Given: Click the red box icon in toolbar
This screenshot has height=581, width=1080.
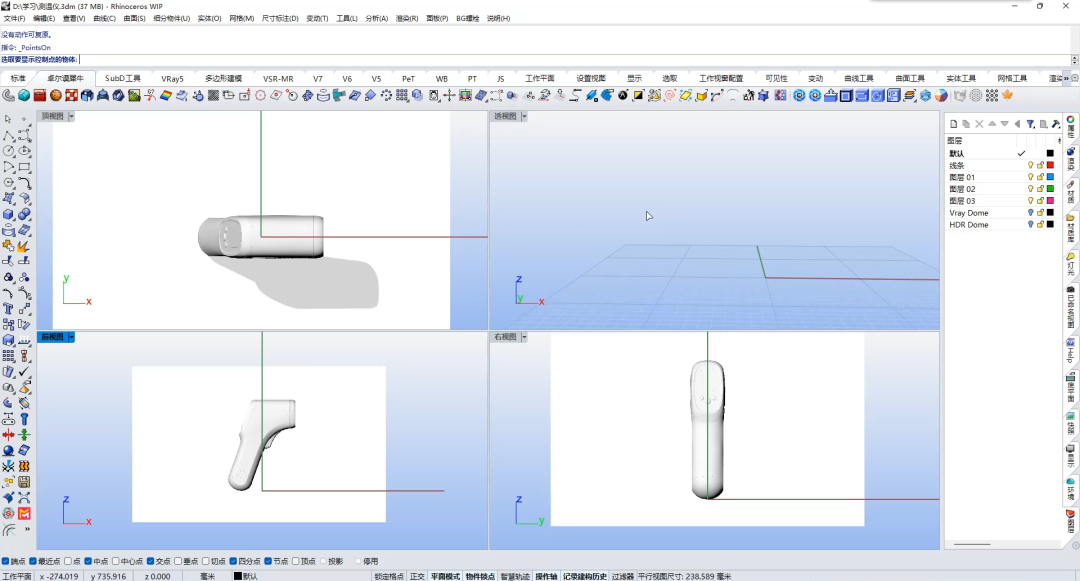Looking at the screenshot, I should coord(40,96).
